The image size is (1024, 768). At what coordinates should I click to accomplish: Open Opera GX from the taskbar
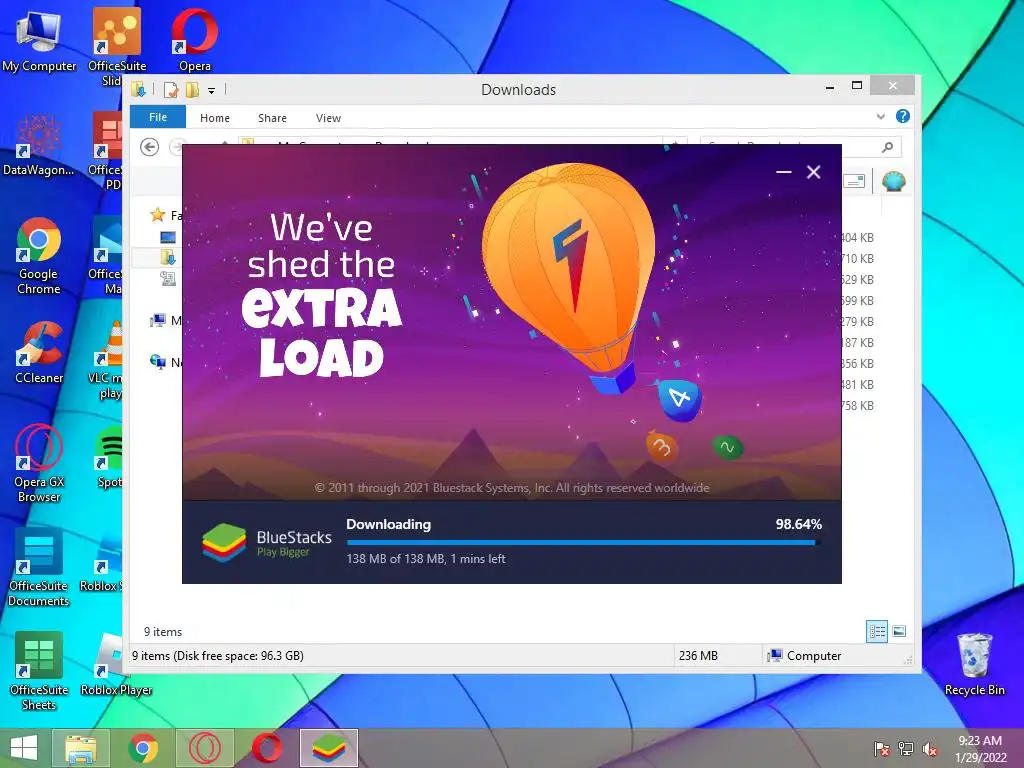click(205, 748)
